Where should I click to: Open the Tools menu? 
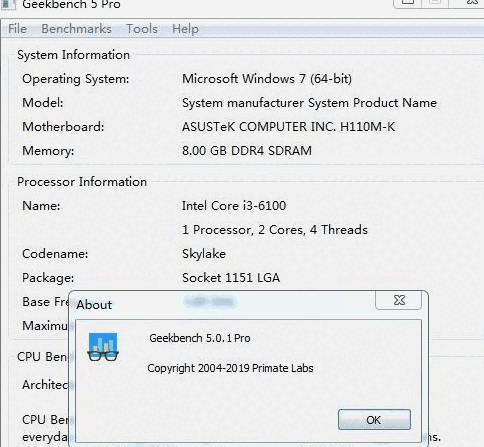(x=142, y=29)
